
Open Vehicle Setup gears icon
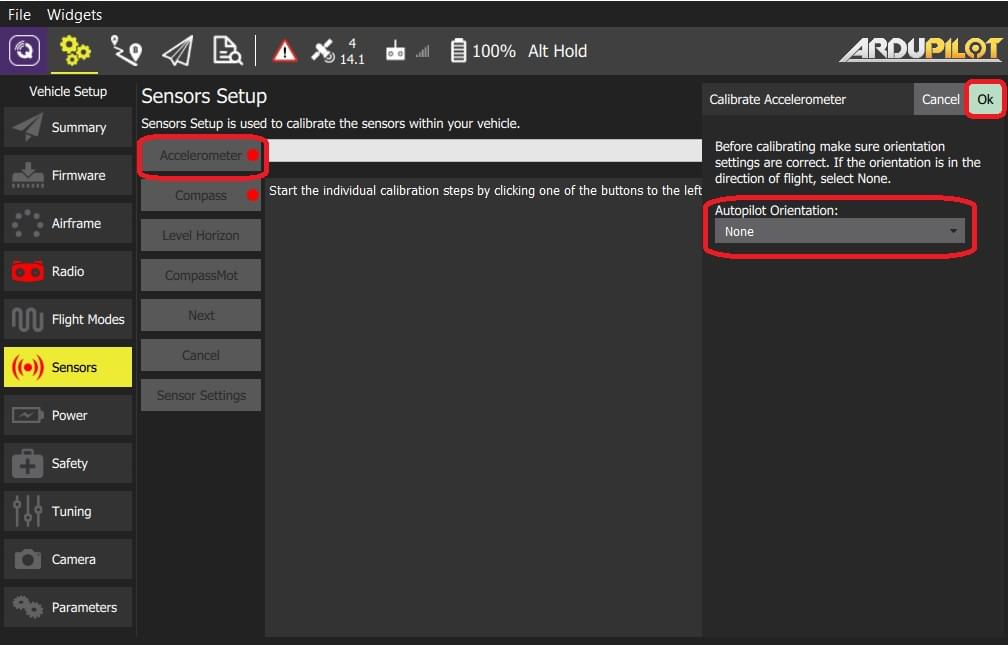pyautogui.click(x=75, y=51)
